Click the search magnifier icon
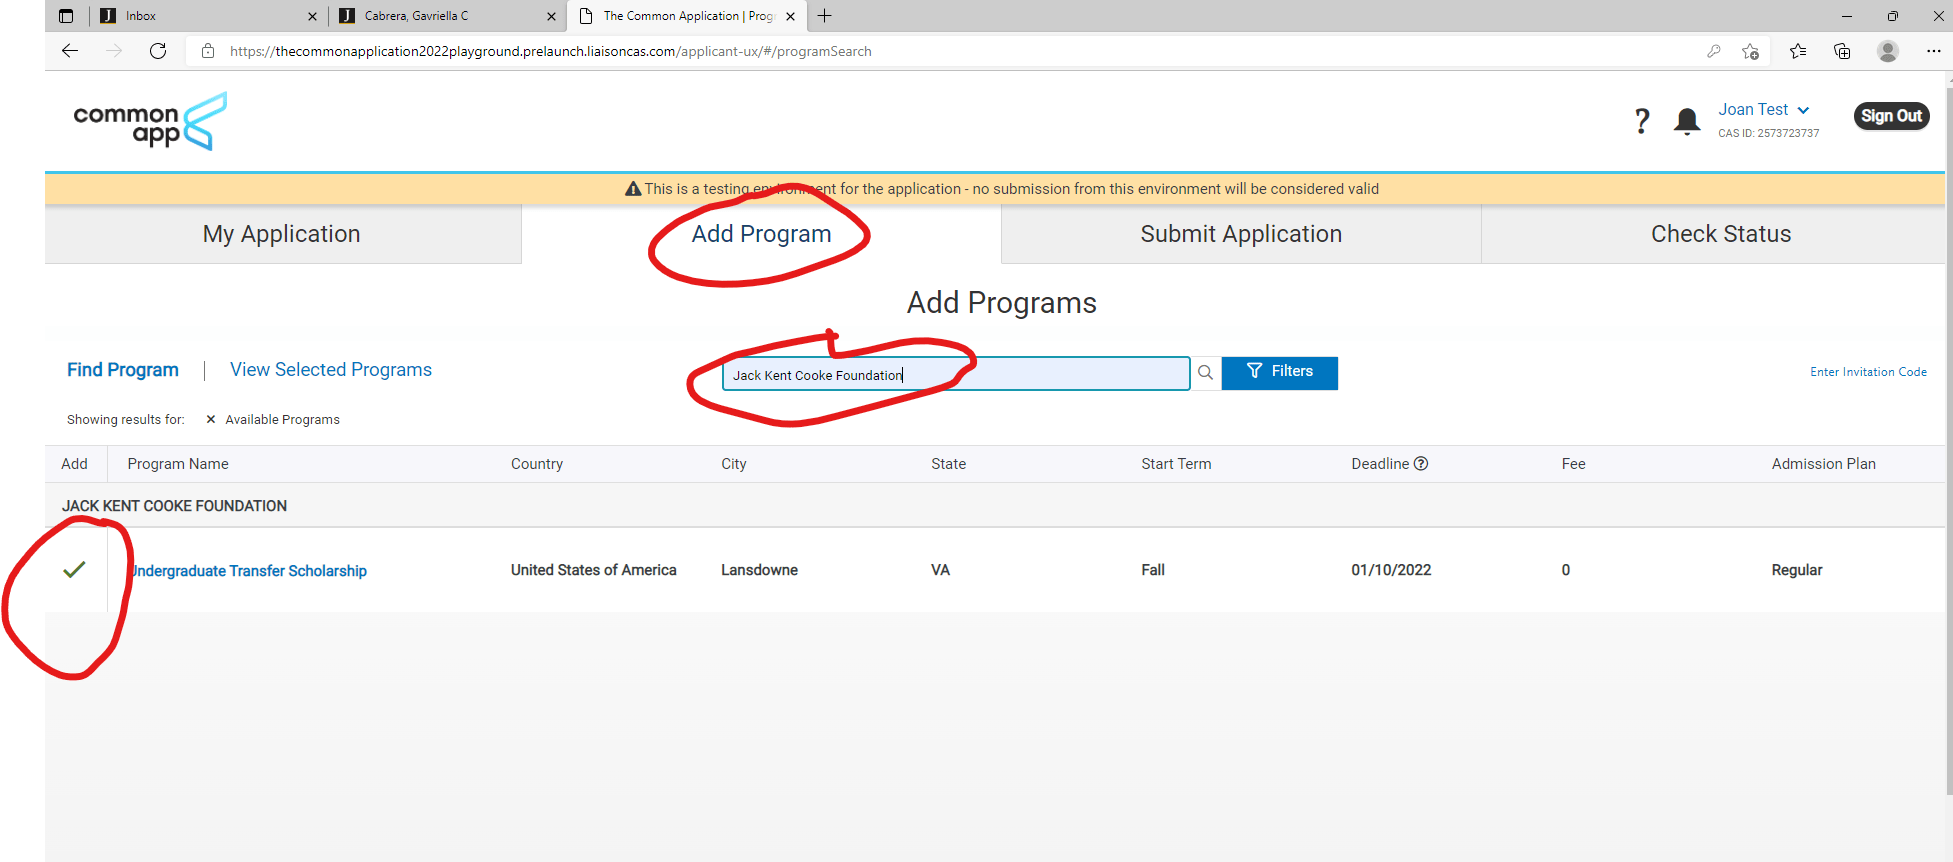This screenshot has width=1953, height=862. [x=1206, y=373]
